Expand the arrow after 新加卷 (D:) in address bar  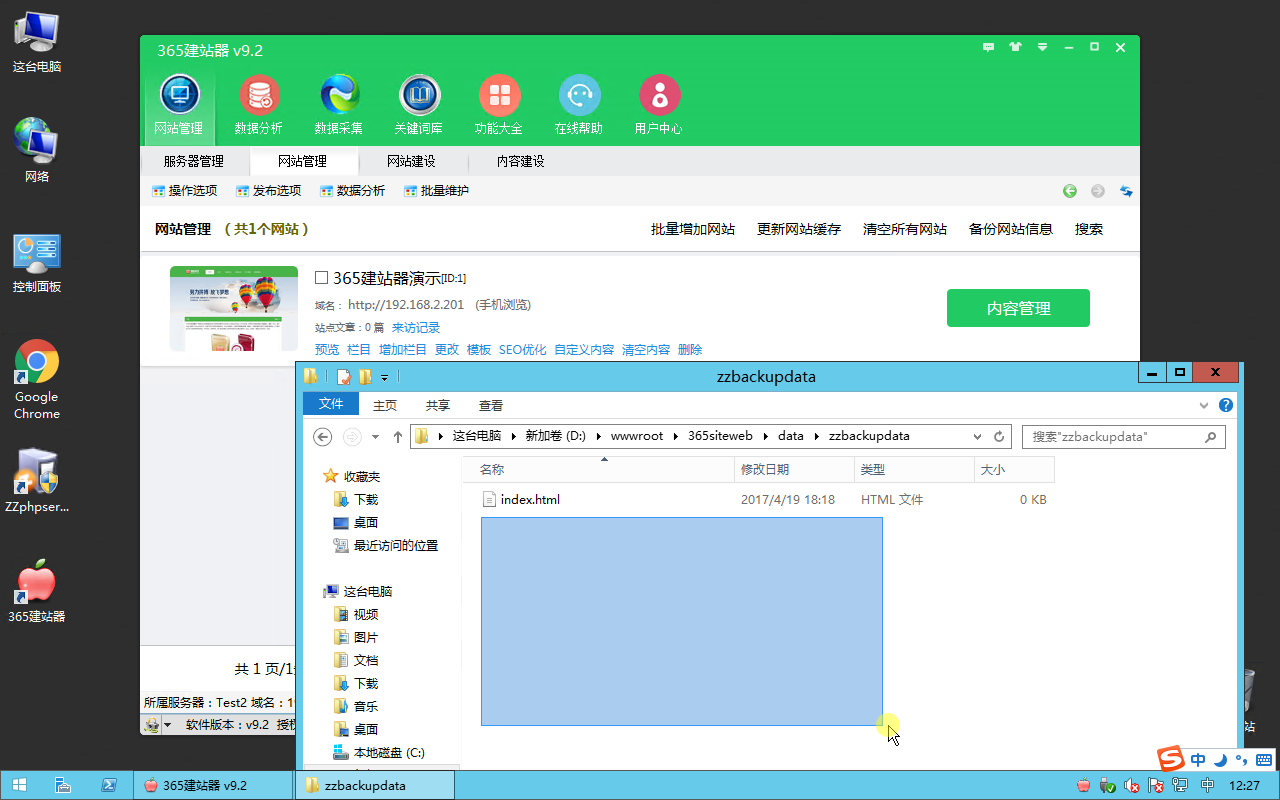[x=599, y=436]
